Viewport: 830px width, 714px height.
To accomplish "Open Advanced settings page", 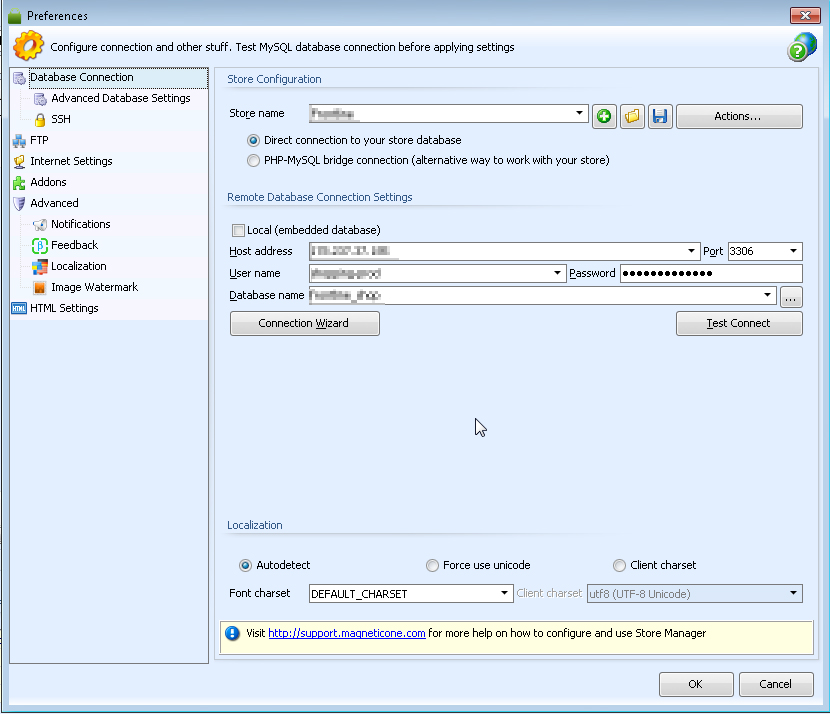I will pyautogui.click(x=55, y=203).
